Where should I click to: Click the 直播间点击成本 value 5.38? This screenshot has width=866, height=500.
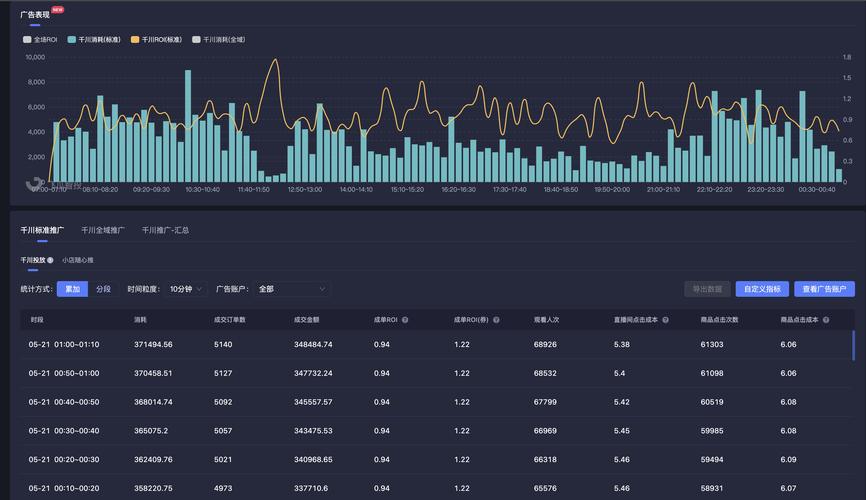(x=621, y=344)
